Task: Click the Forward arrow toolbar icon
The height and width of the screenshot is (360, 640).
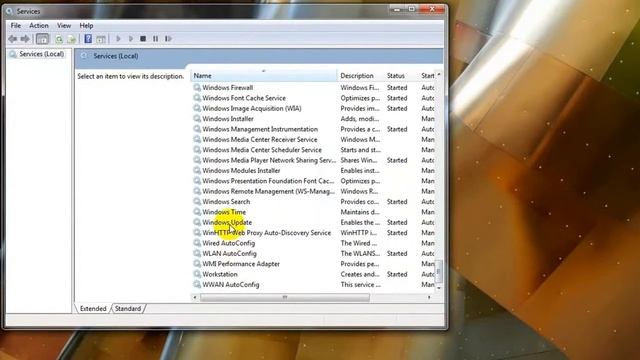Action: click(x=25, y=39)
